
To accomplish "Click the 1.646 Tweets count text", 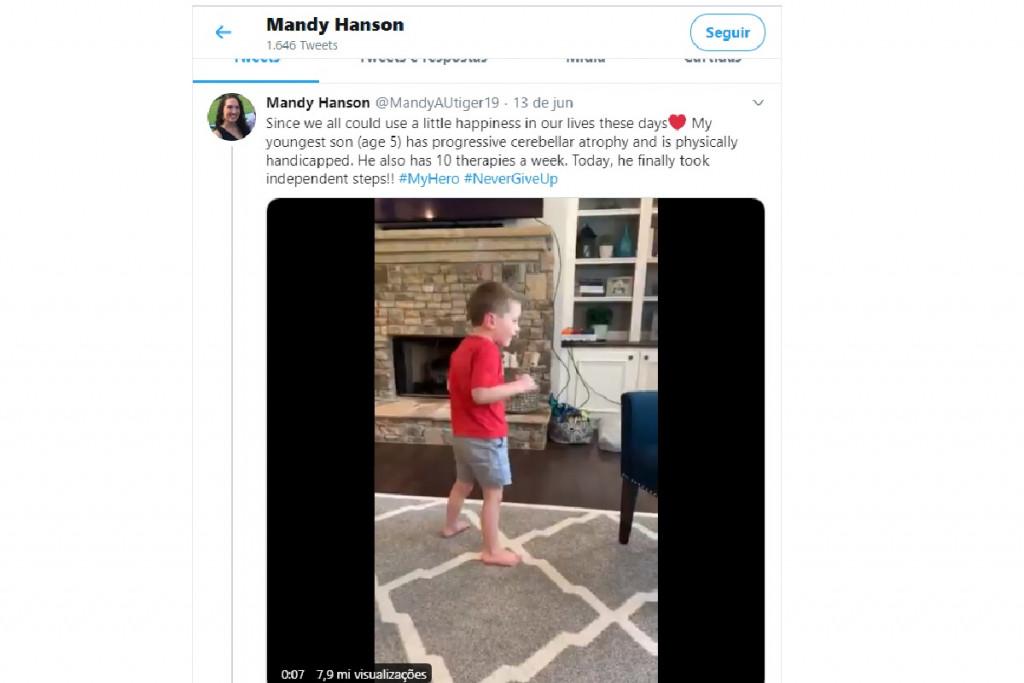I will [302, 46].
